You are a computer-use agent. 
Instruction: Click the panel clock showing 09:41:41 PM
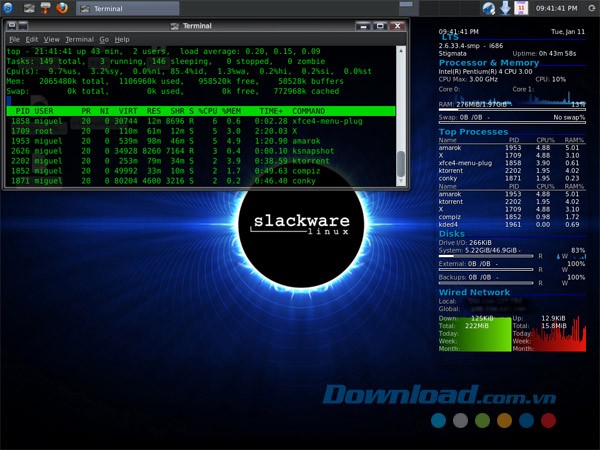pos(556,8)
